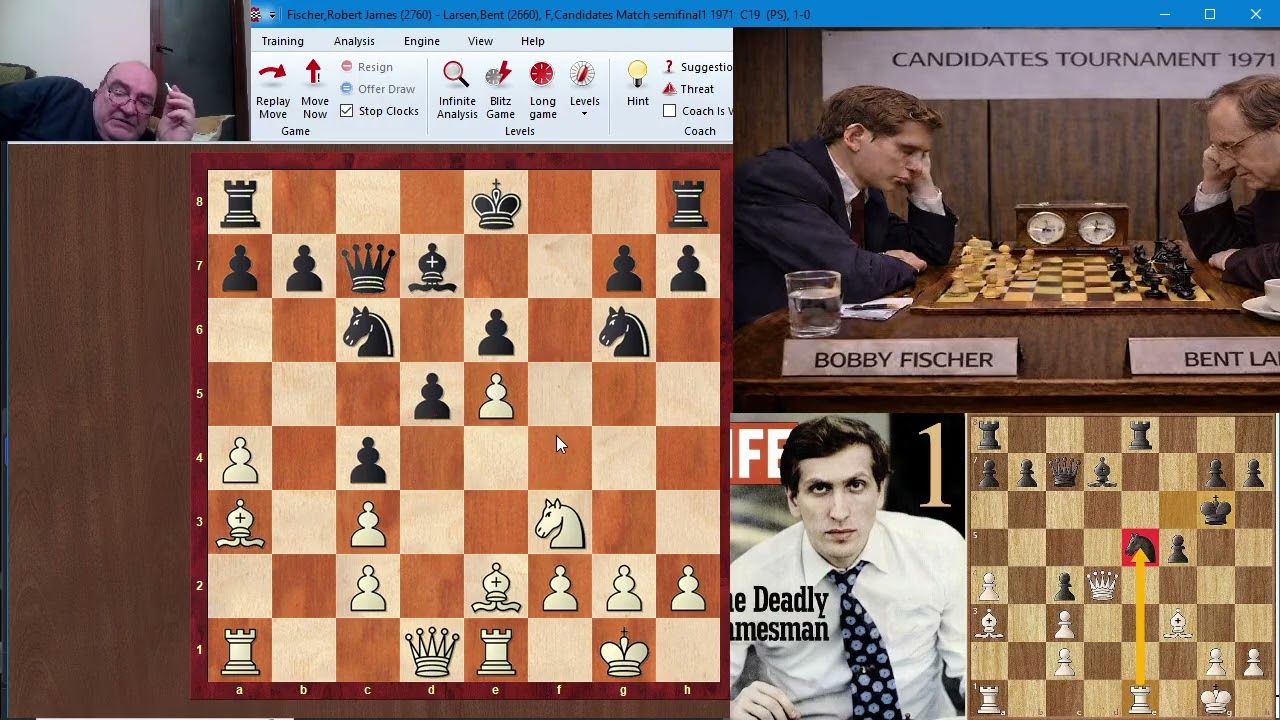Select the black knight on c6
This screenshot has width=1280, height=720.
[368, 330]
